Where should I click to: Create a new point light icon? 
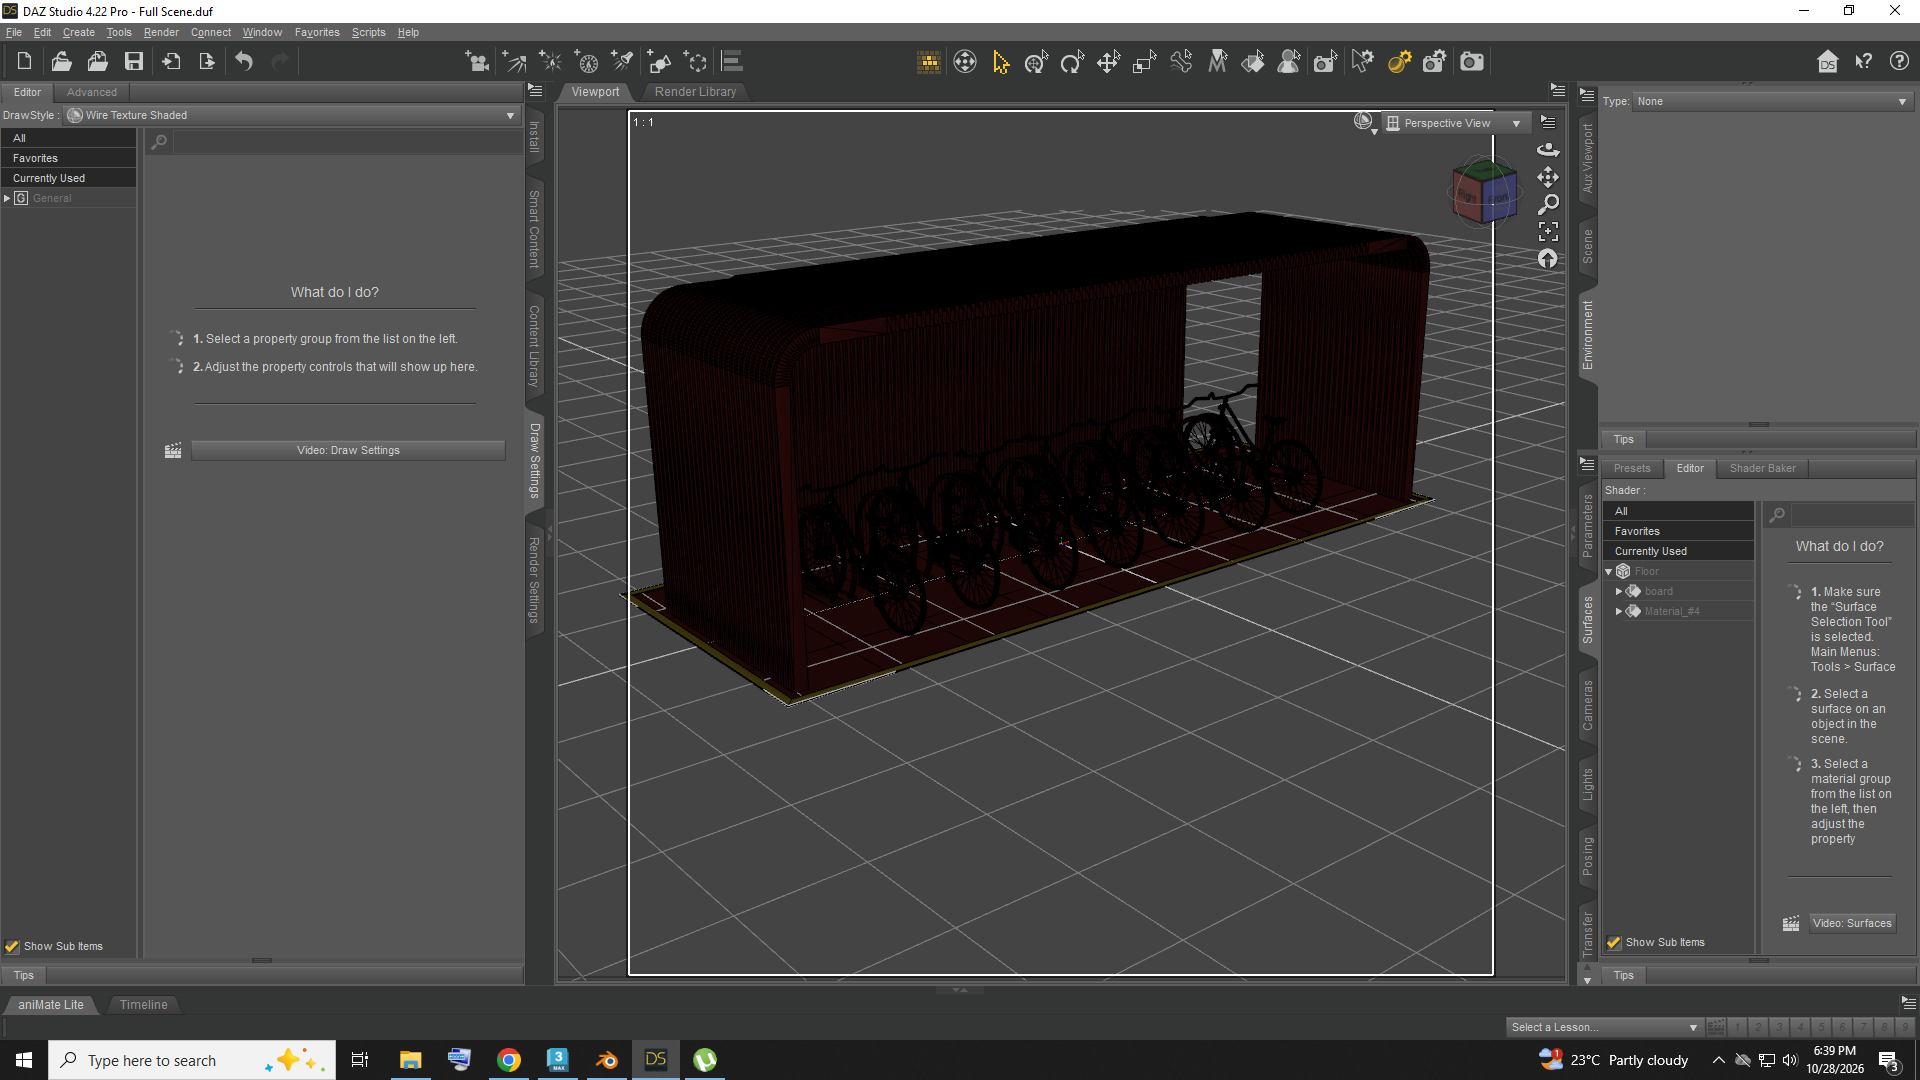(551, 62)
